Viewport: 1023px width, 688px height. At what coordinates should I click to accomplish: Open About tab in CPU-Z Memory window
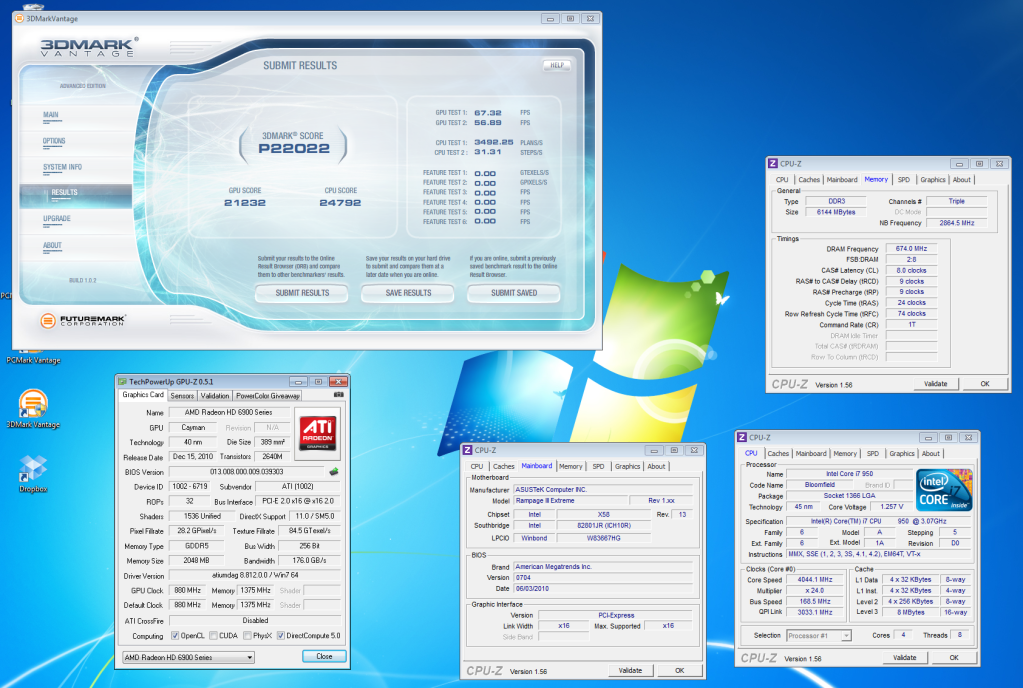click(962, 180)
